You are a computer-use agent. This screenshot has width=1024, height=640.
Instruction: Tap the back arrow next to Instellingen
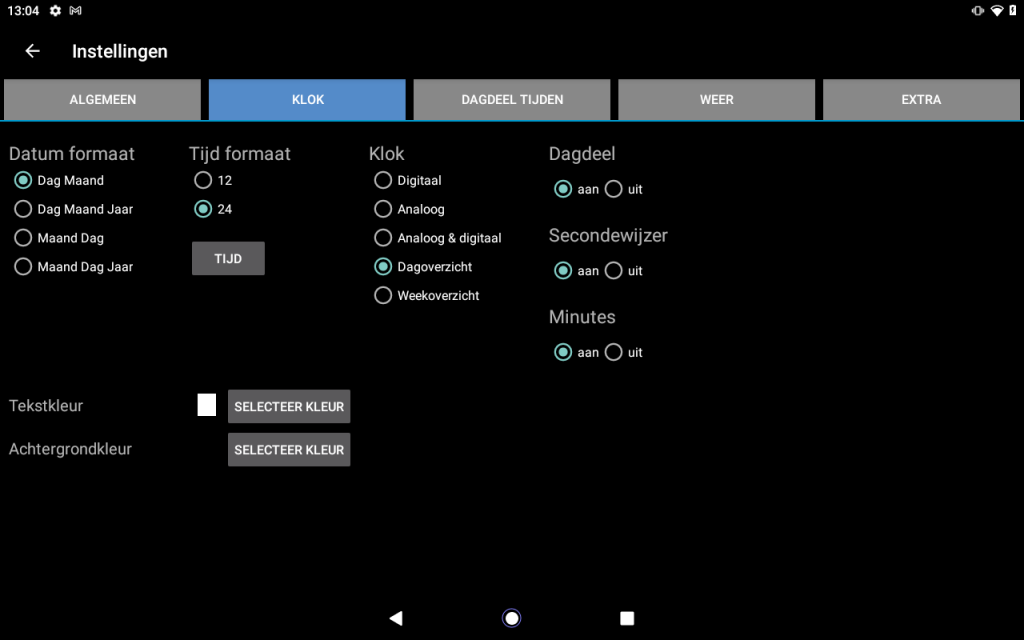point(33,51)
